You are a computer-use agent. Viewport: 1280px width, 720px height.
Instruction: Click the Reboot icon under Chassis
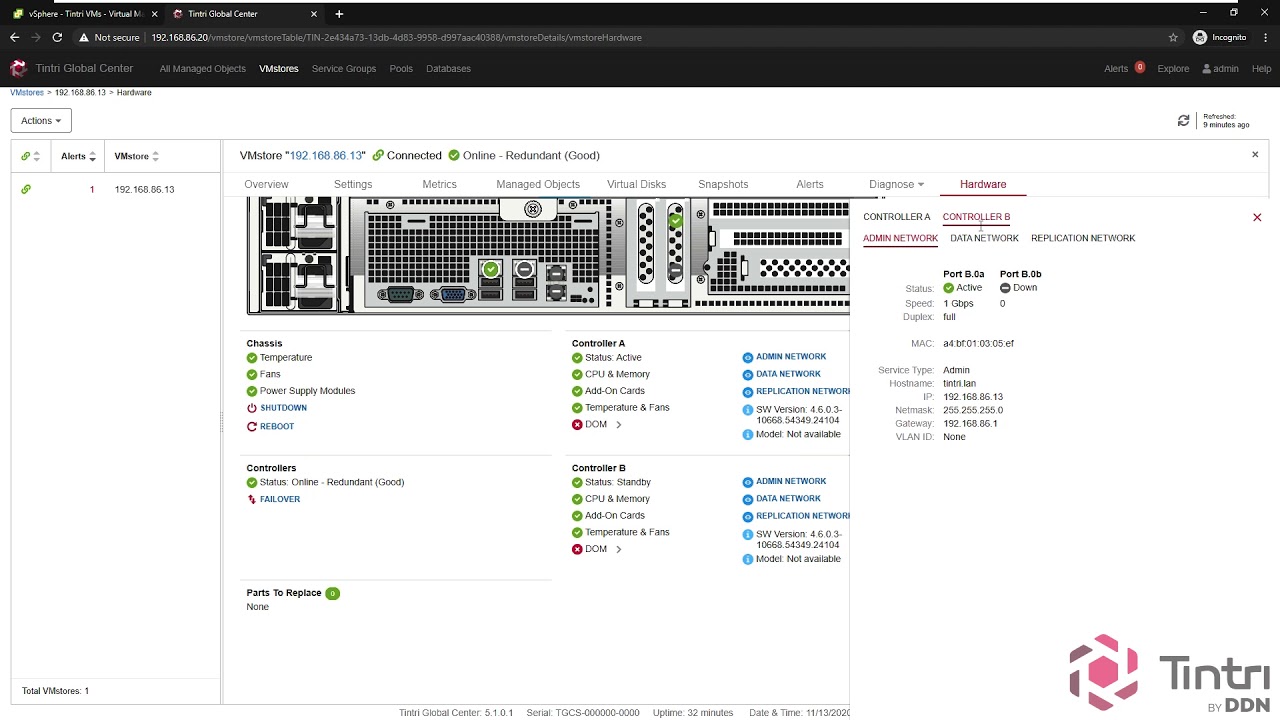click(252, 426)
